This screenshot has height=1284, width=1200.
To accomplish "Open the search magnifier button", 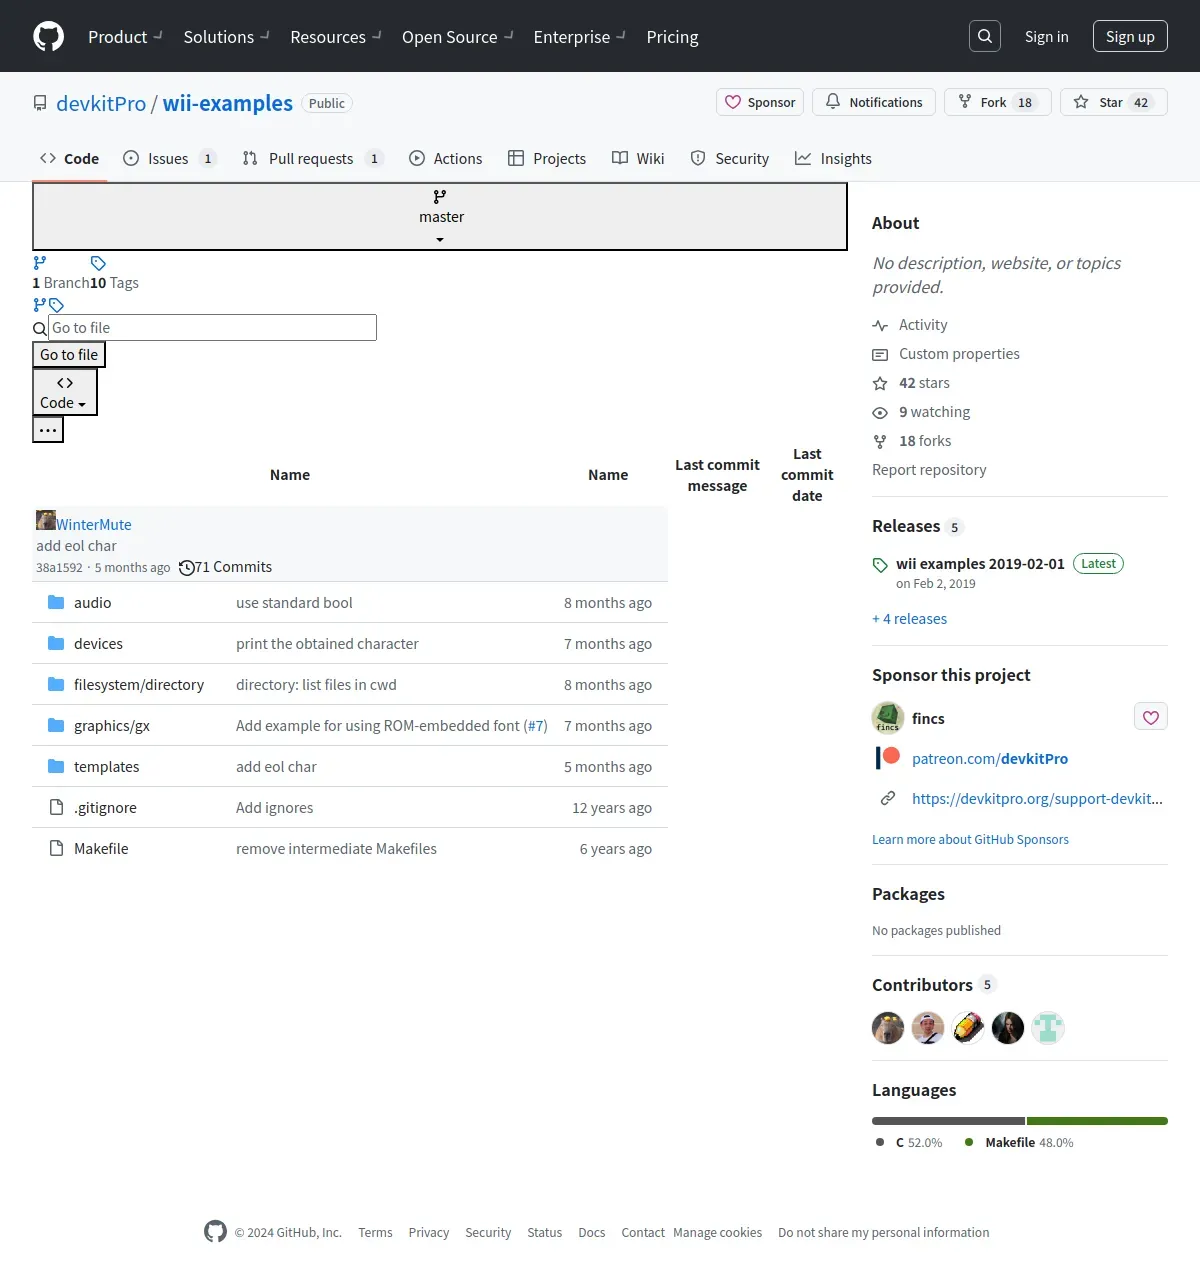I will tap(985, 36).
